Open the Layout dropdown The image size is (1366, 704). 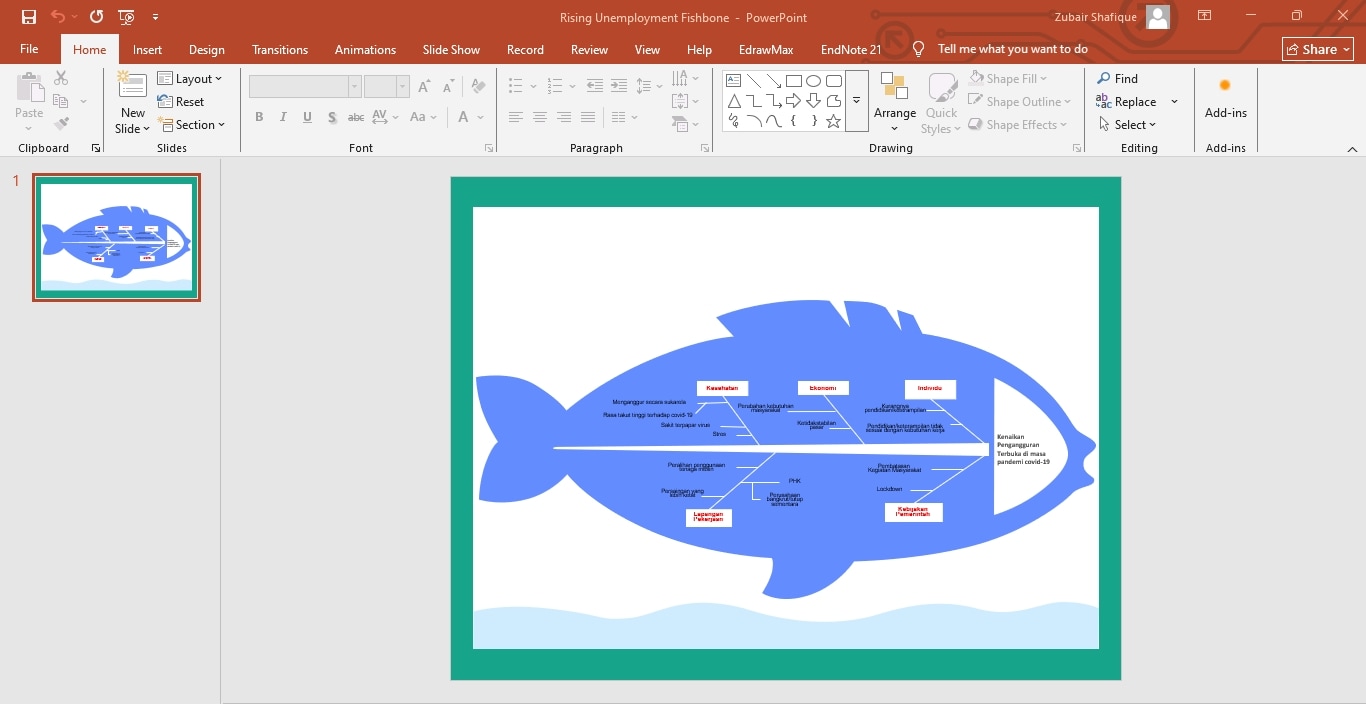point(191,78)
